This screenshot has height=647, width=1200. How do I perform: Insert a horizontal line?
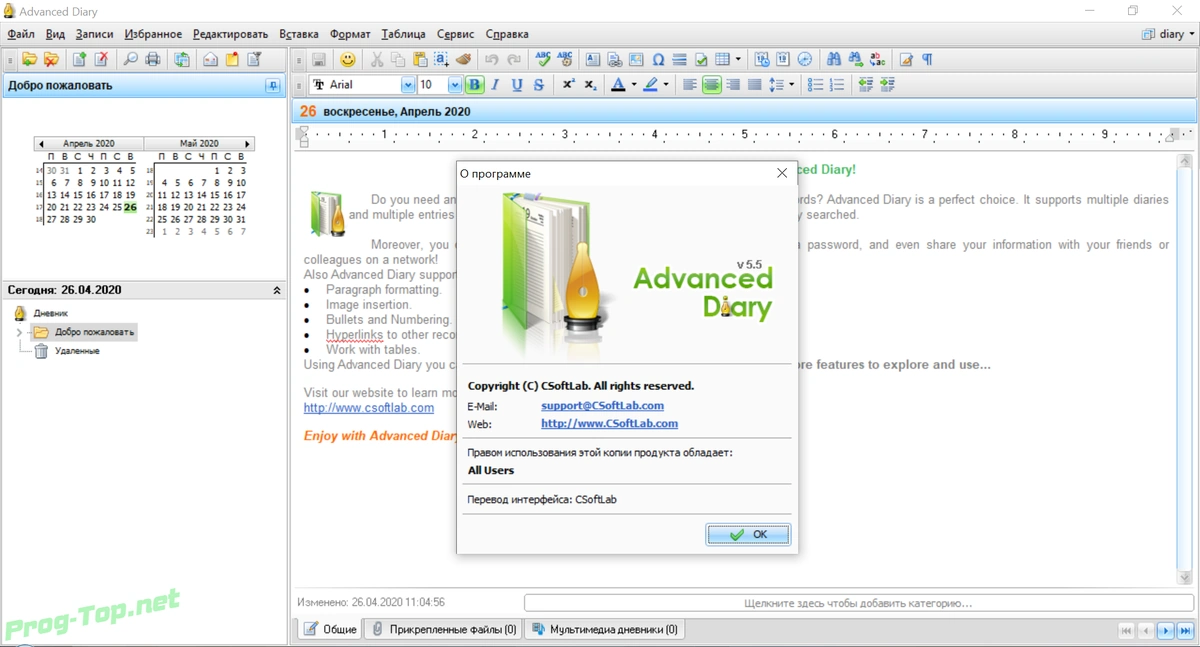[x=680, y=60]
